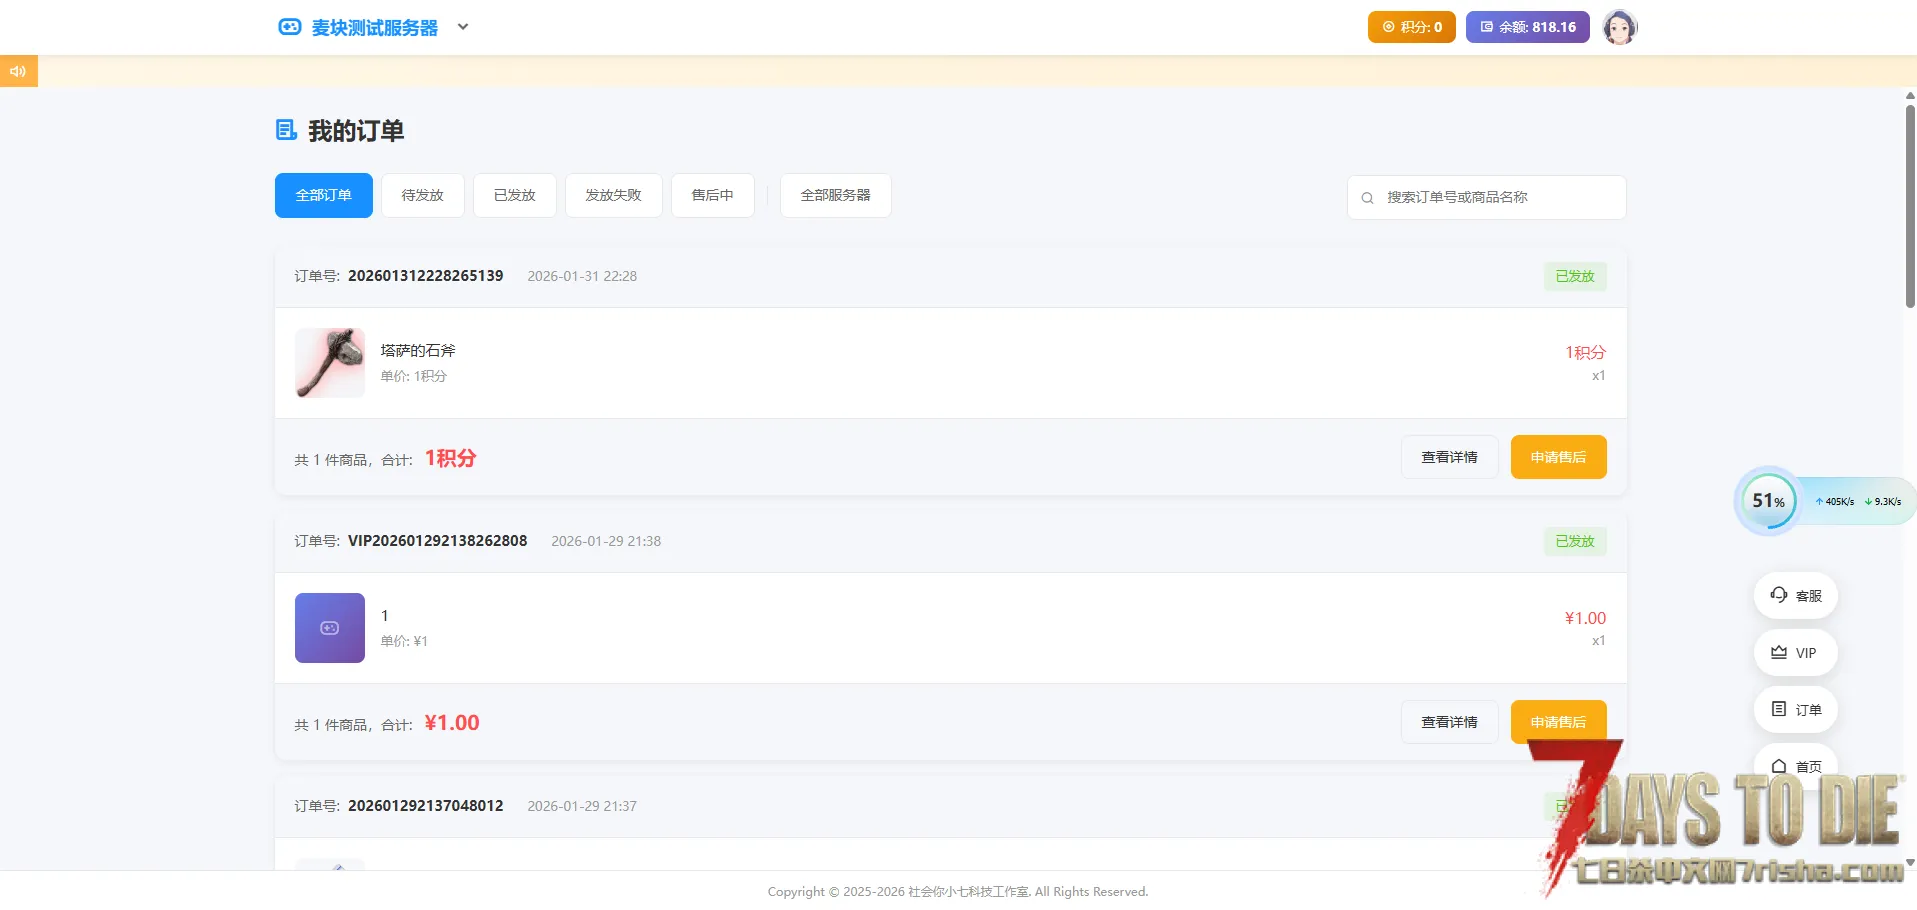1917x910 pixels.
Task: Show 发放失败 orders tab
Action: [613, 195]
